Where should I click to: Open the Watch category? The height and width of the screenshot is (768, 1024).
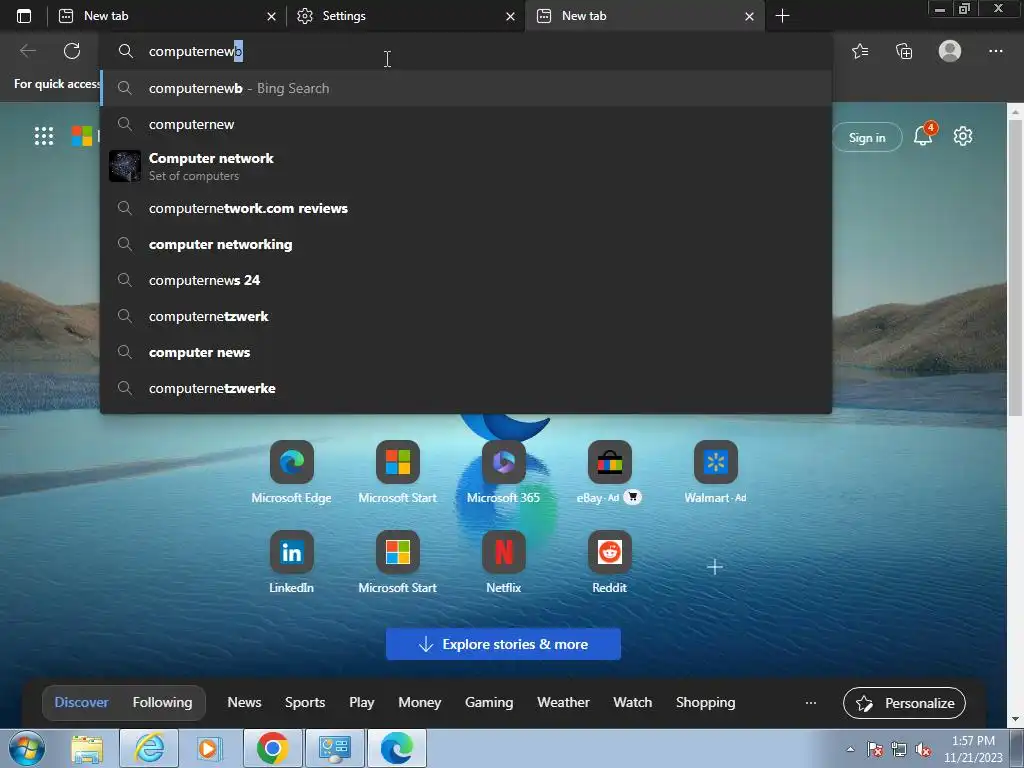coord(632,703)
